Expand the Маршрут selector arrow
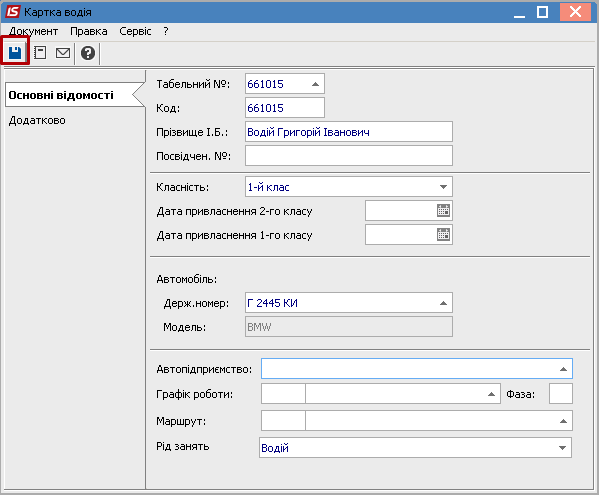 point(563,421)
